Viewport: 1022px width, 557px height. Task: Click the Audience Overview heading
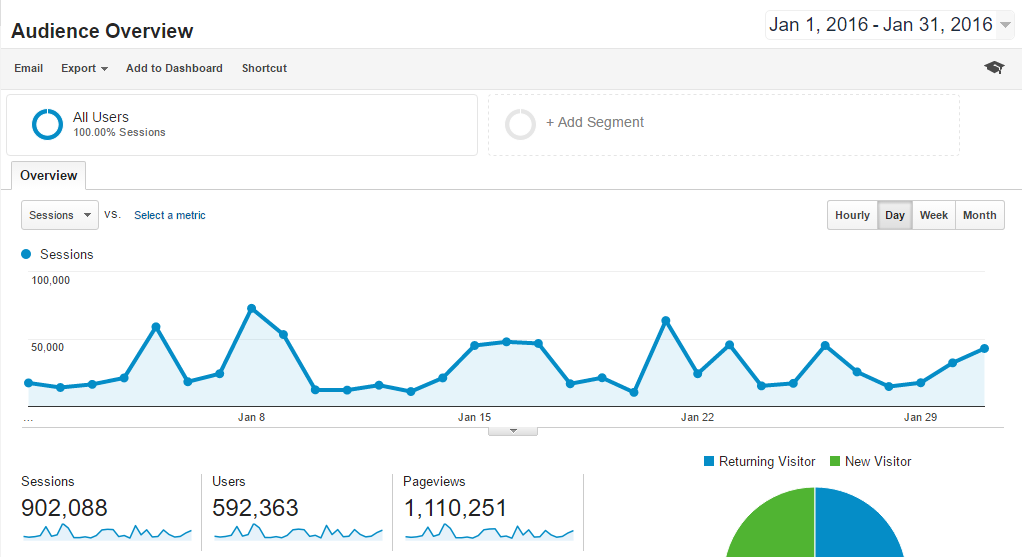point(102,31)
